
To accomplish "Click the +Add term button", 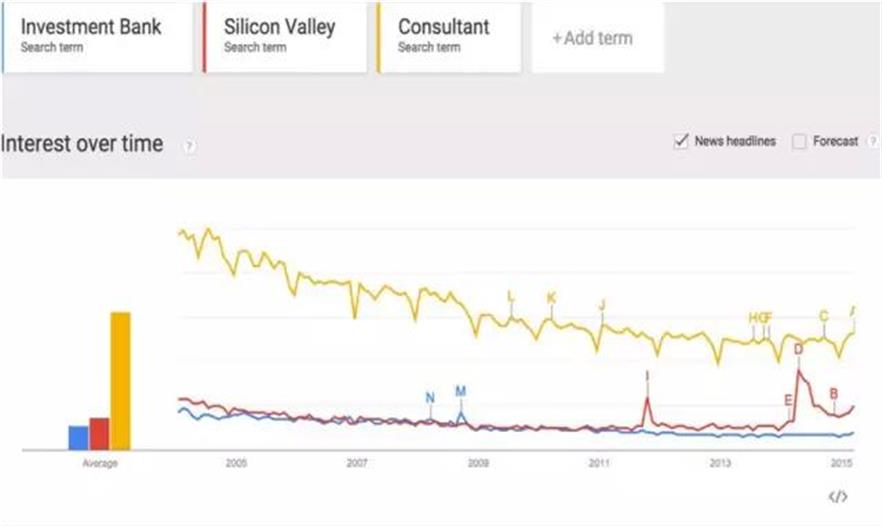I will pyautogui.click(x=597, y=38).
